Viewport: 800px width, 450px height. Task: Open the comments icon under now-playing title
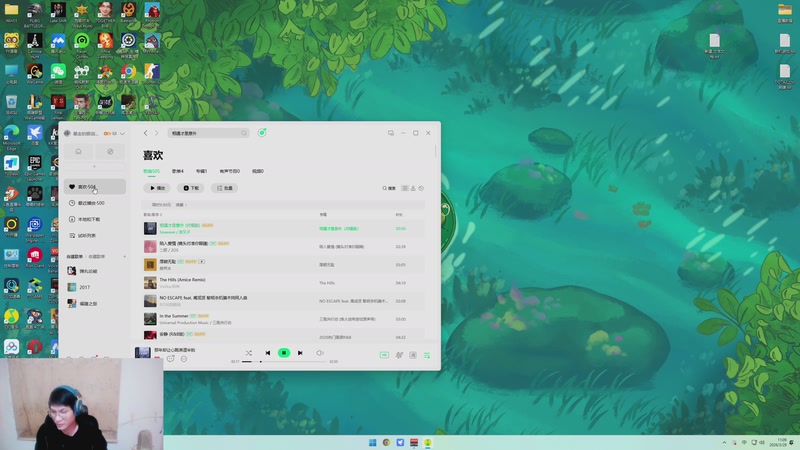(x=170, y=359)
